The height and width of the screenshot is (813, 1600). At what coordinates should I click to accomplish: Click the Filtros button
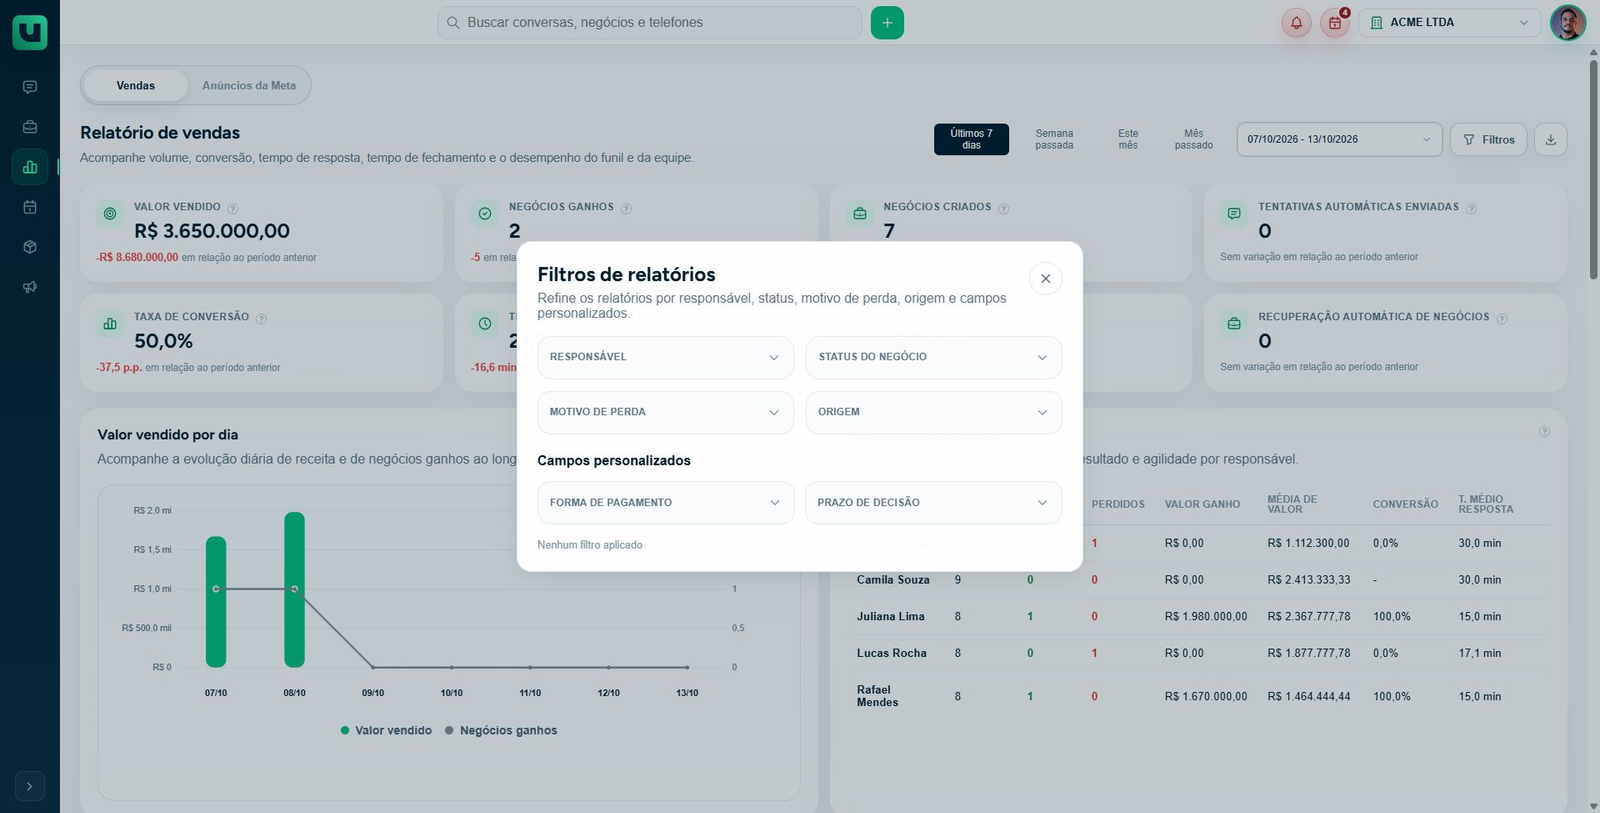(1488, 140)
